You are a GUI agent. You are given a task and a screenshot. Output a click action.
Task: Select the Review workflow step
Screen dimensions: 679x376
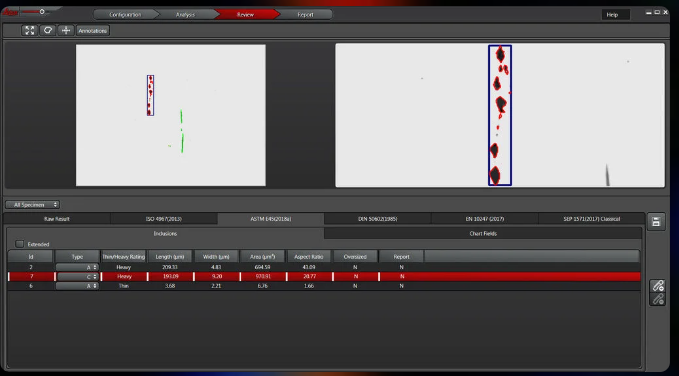click(x=245, y=14)
